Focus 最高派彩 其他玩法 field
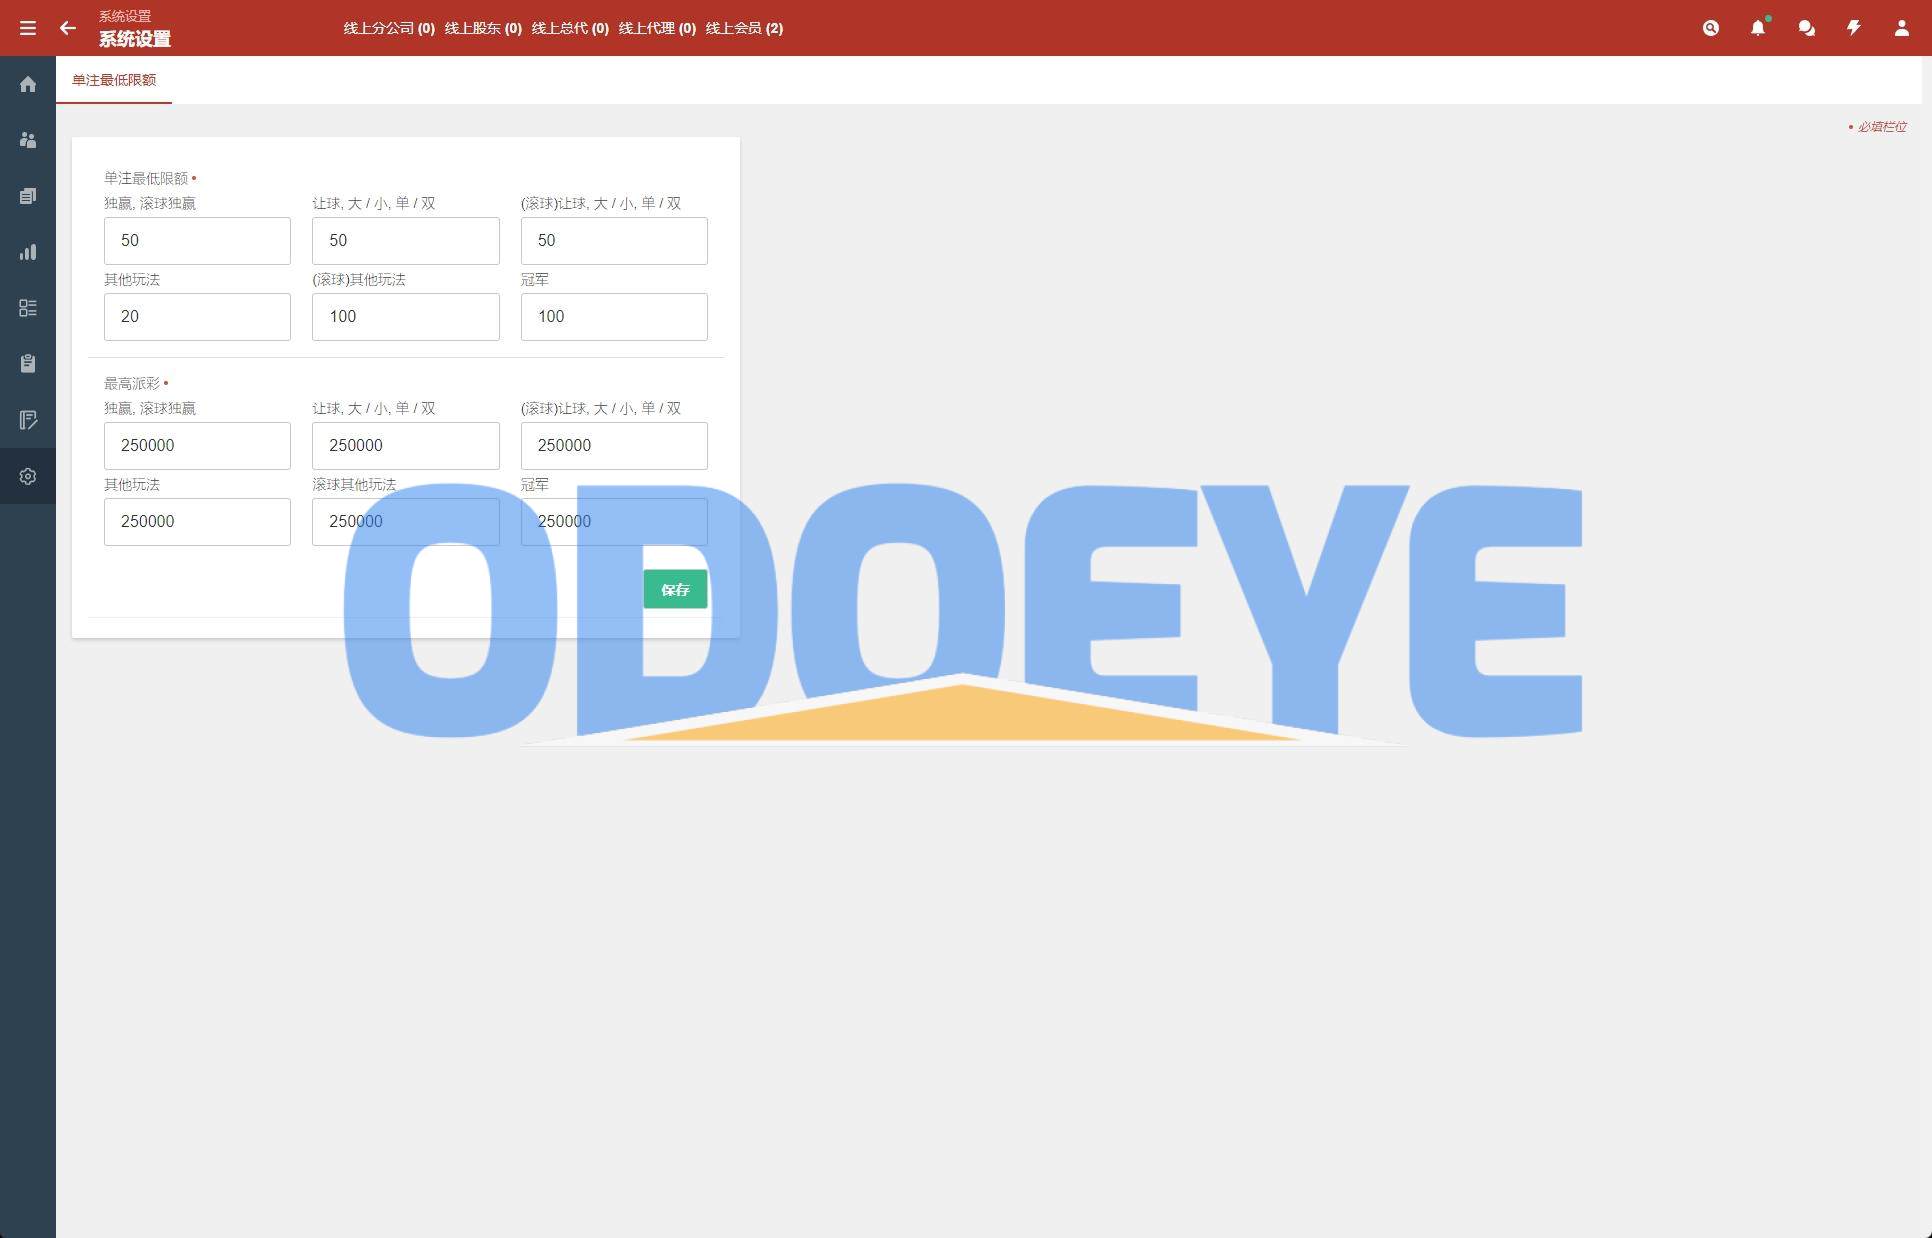 [197, 522]
